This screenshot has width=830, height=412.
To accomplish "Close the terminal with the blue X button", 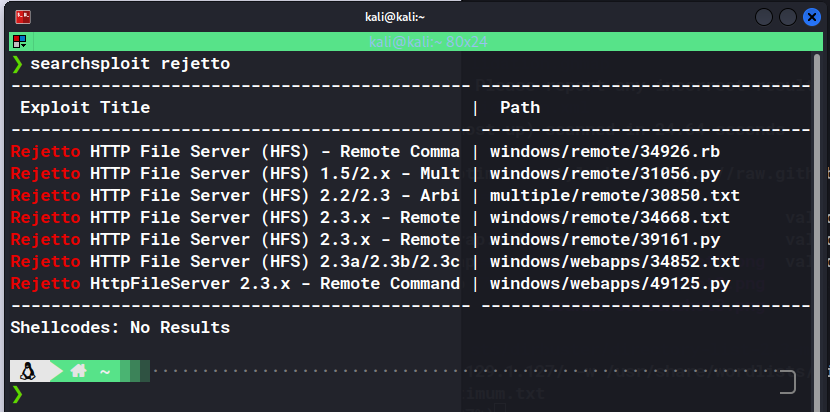I will [811, 17].
